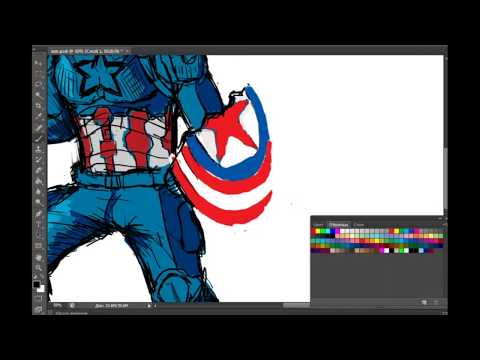Click the black foreground color box
The height and width of the screenshot is (360, 480).
[36, 284]
